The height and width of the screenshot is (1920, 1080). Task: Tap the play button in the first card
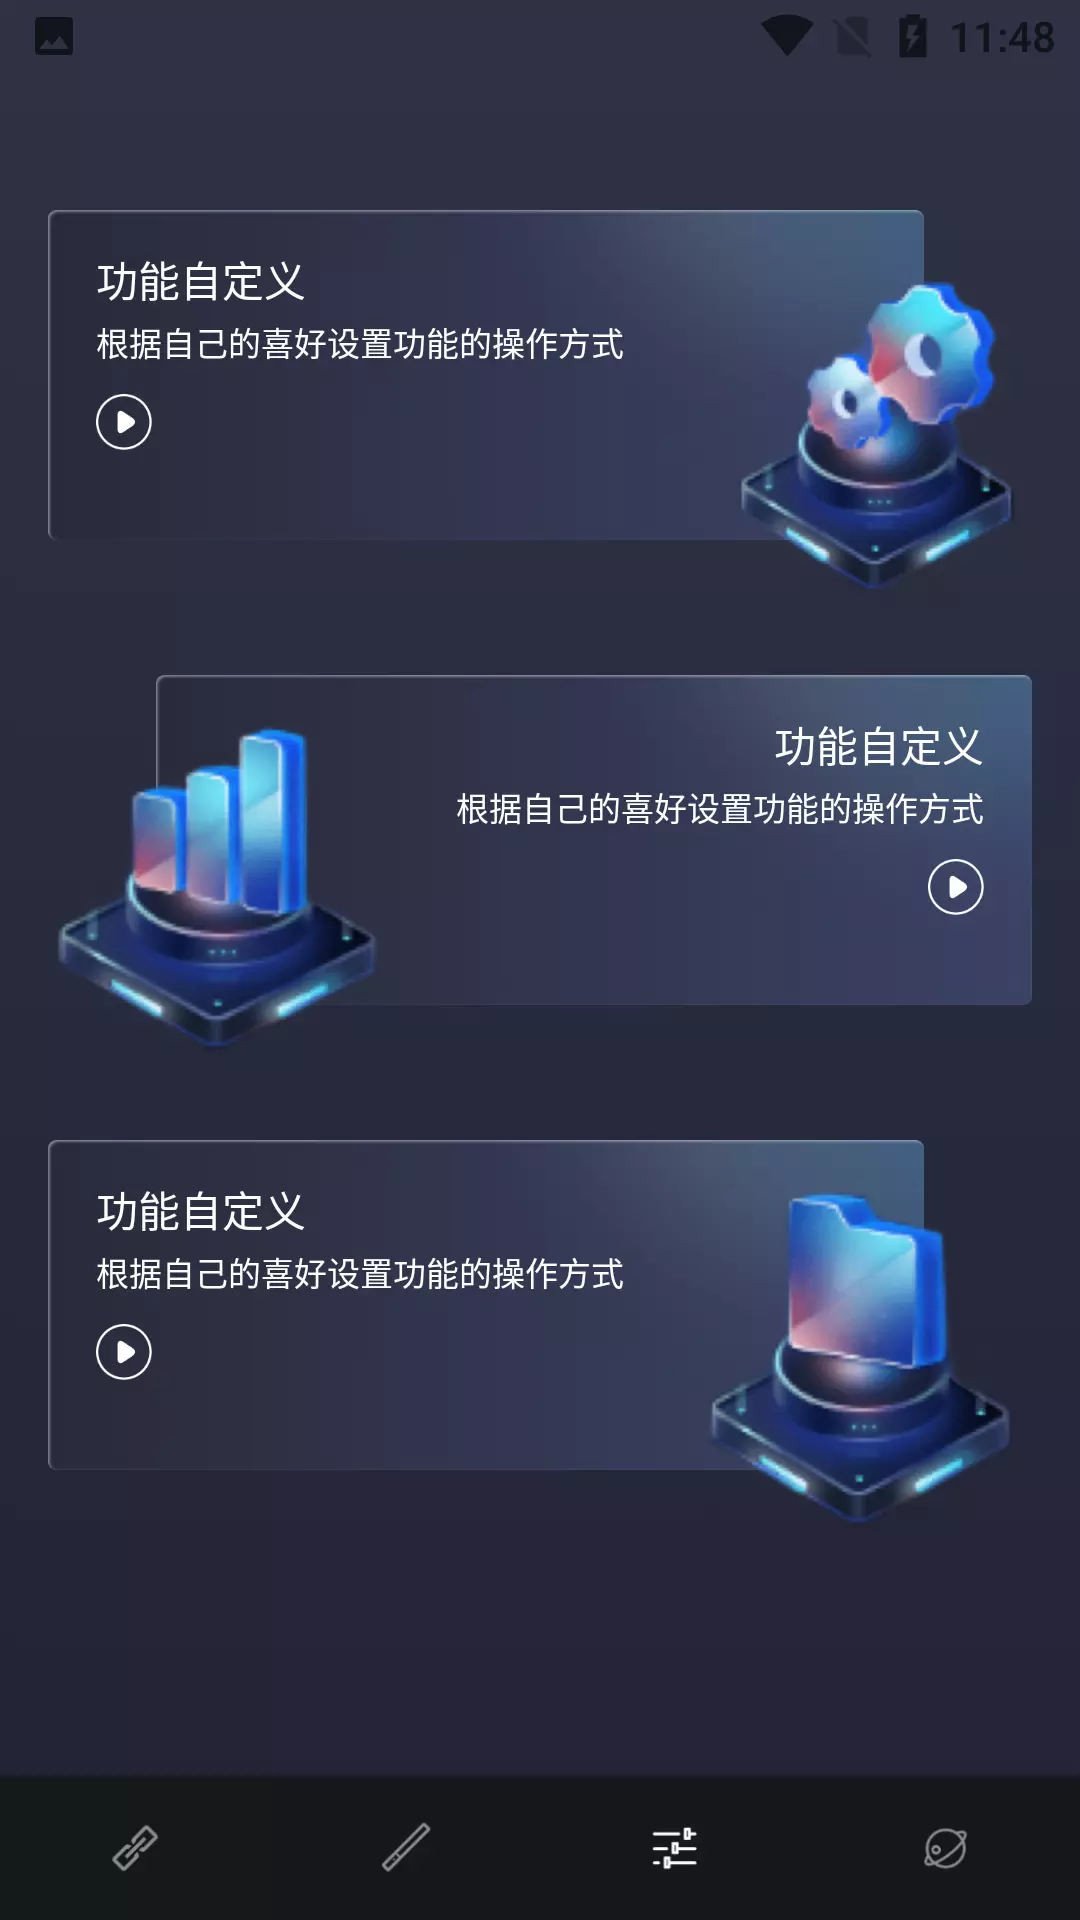[x=124, y=422]
